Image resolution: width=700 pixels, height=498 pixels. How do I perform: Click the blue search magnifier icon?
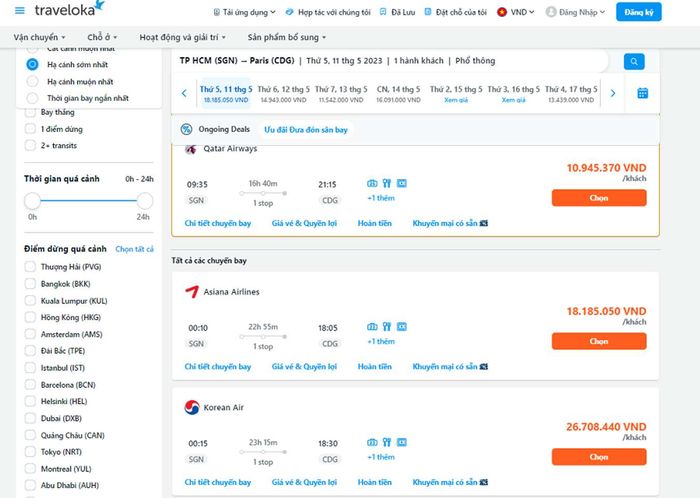[634, 62]
